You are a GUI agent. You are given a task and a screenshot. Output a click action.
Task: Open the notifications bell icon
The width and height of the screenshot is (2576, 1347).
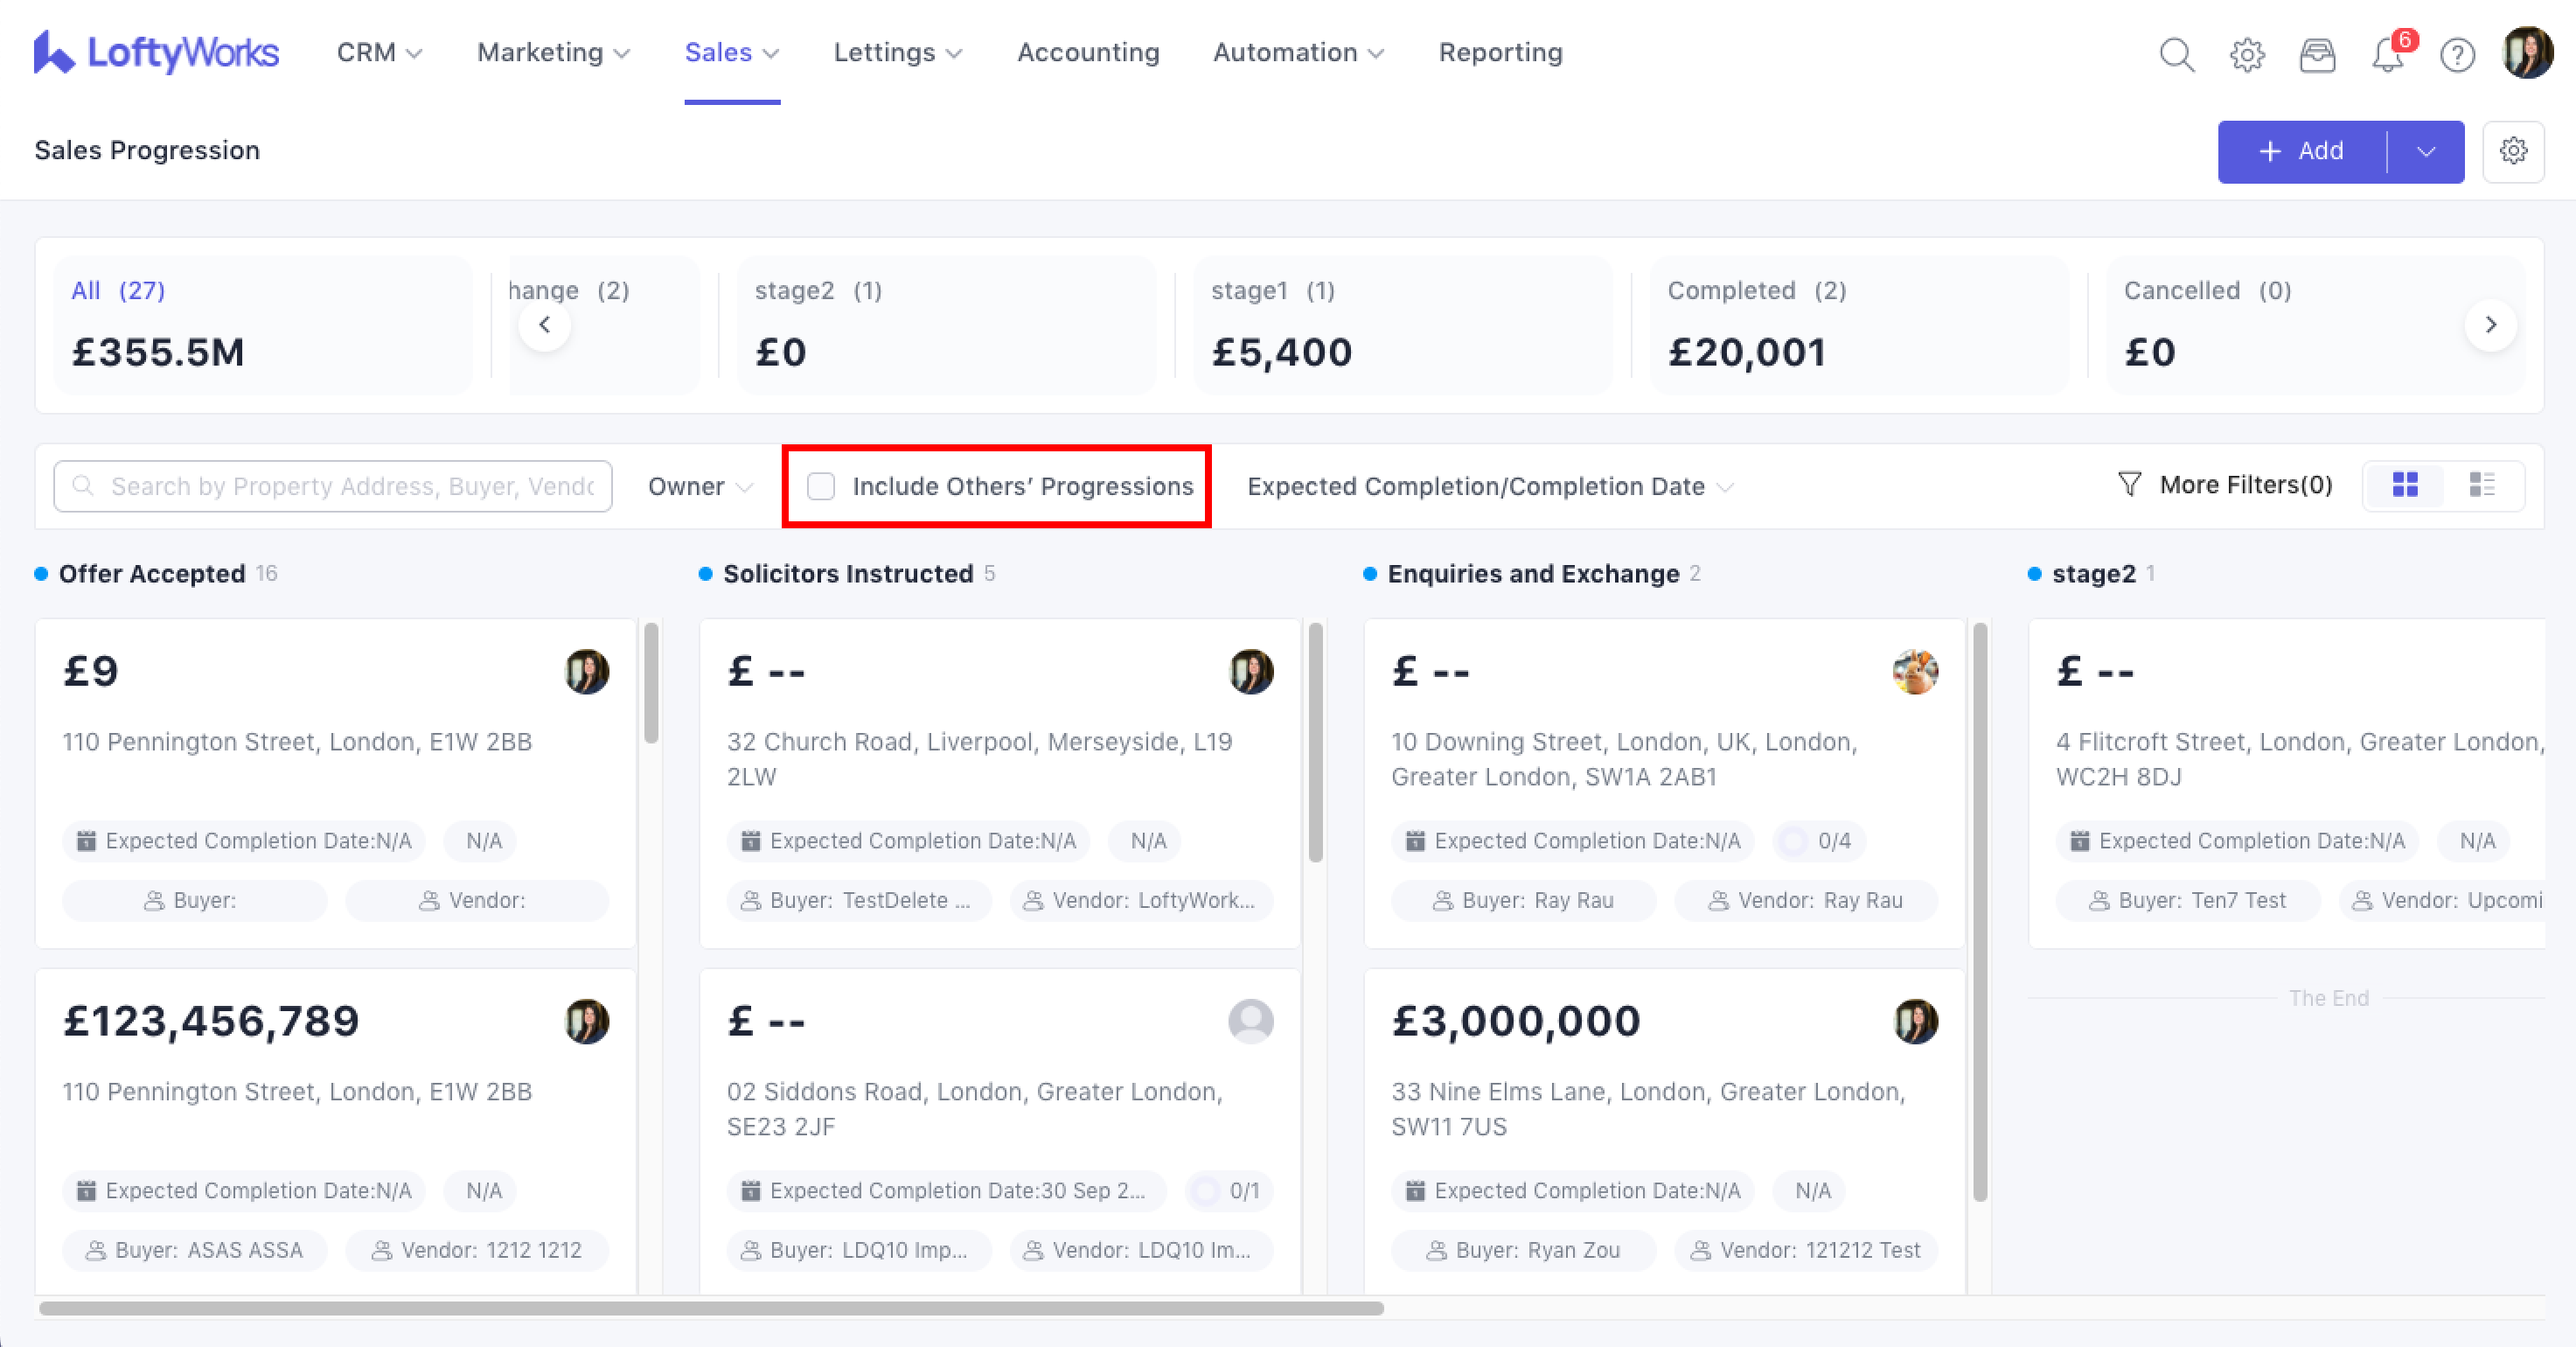2388,54
